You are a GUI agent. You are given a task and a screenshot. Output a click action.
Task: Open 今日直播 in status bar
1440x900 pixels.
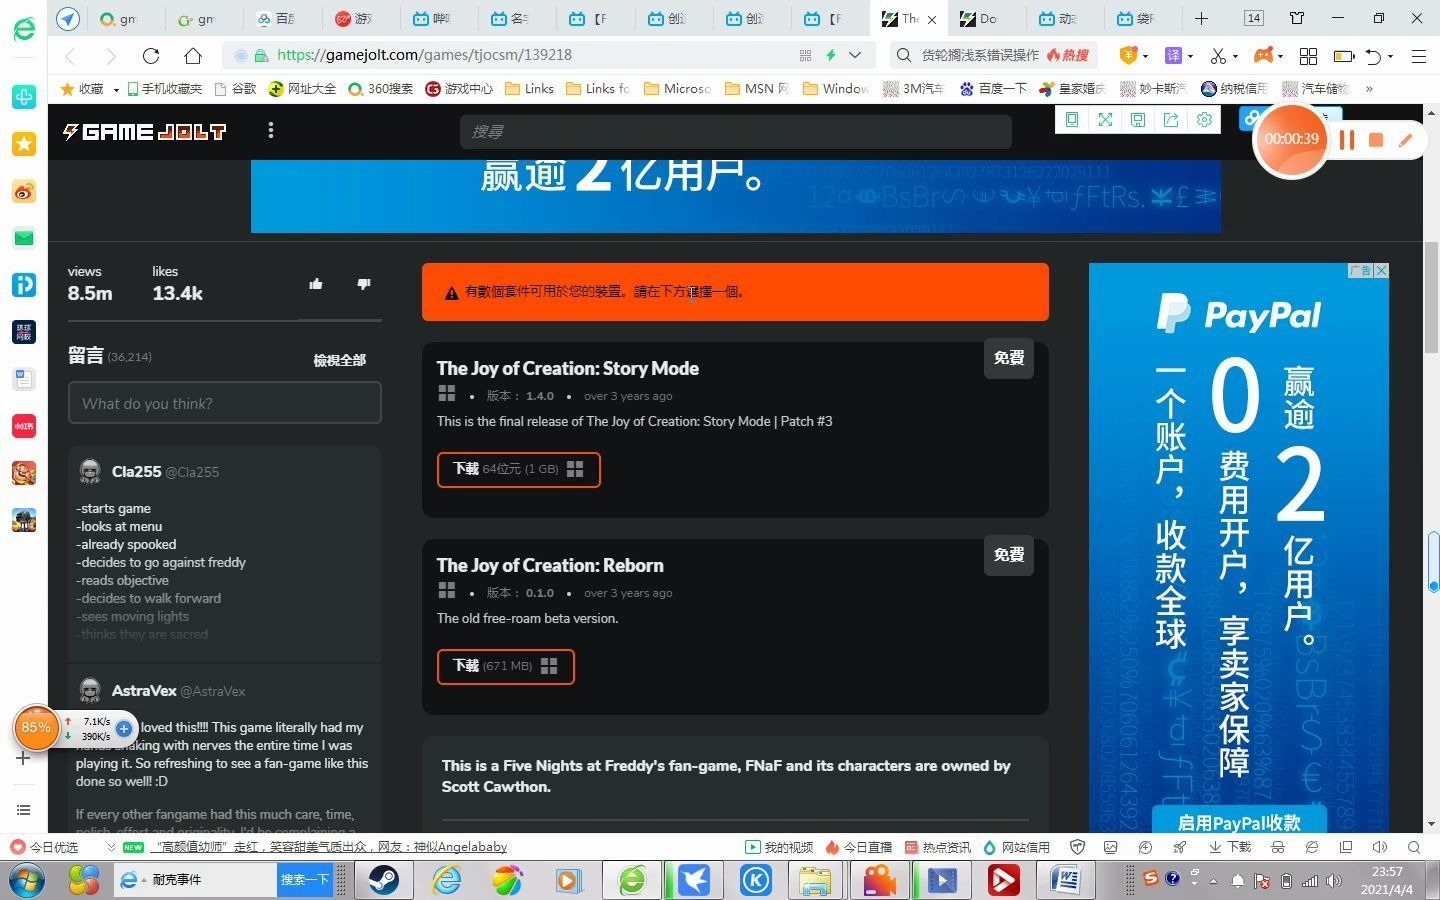(858, 847)
